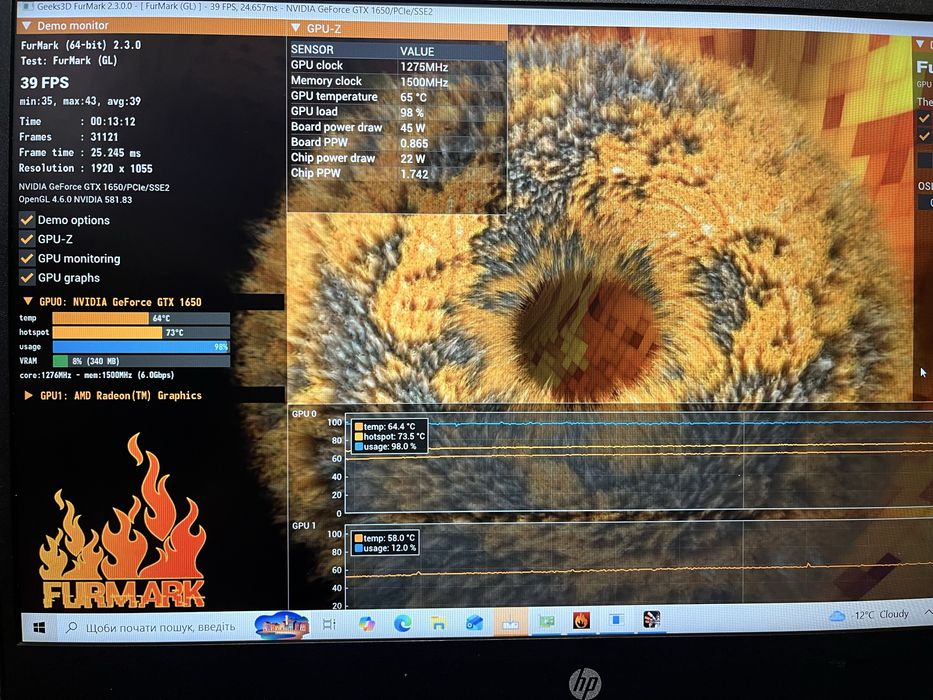Click the Test: FurMark (GL) line
The height and width of the screenshot is (700, 933).
[69, 61]
